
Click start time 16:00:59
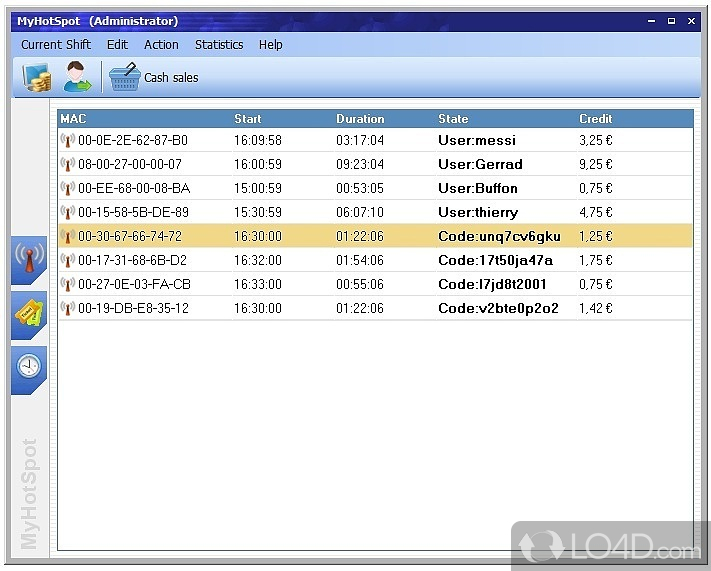258,164
